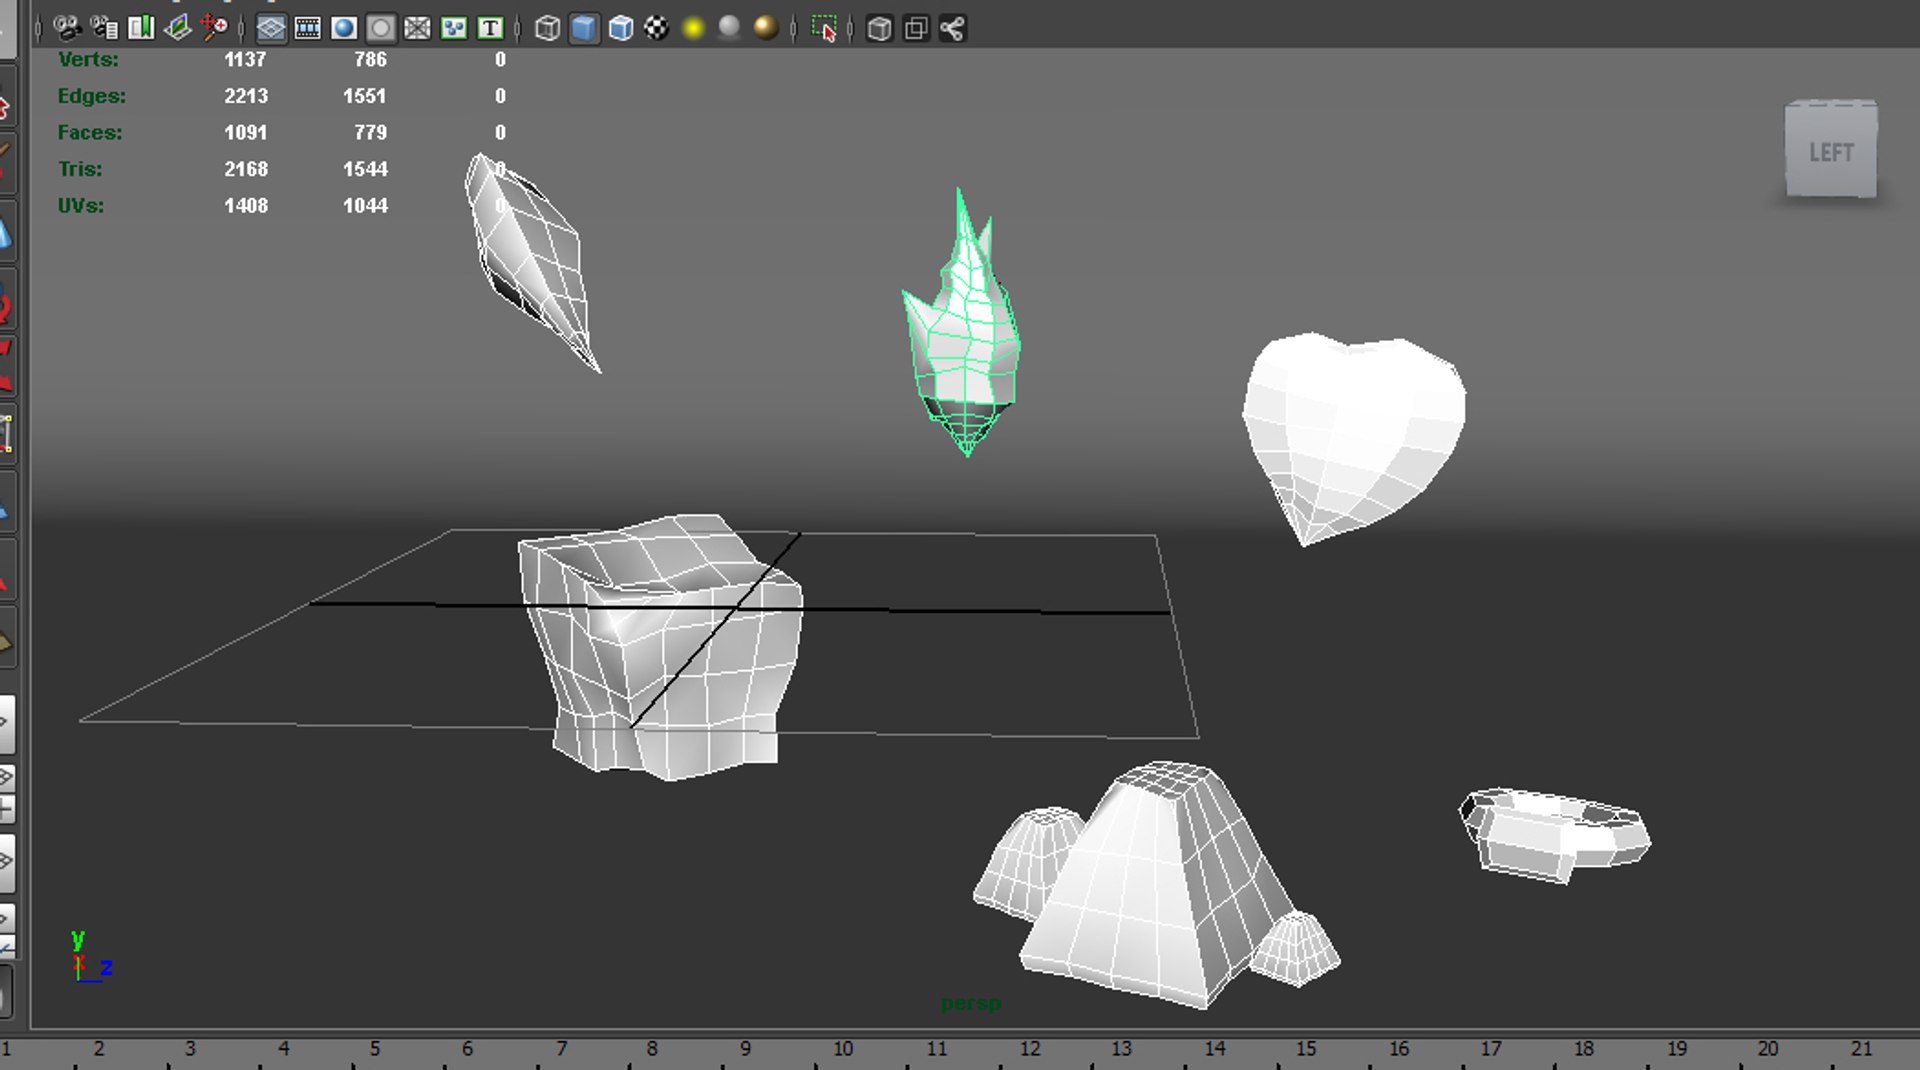Open the camera Bookmarks icon

(141, 28)
